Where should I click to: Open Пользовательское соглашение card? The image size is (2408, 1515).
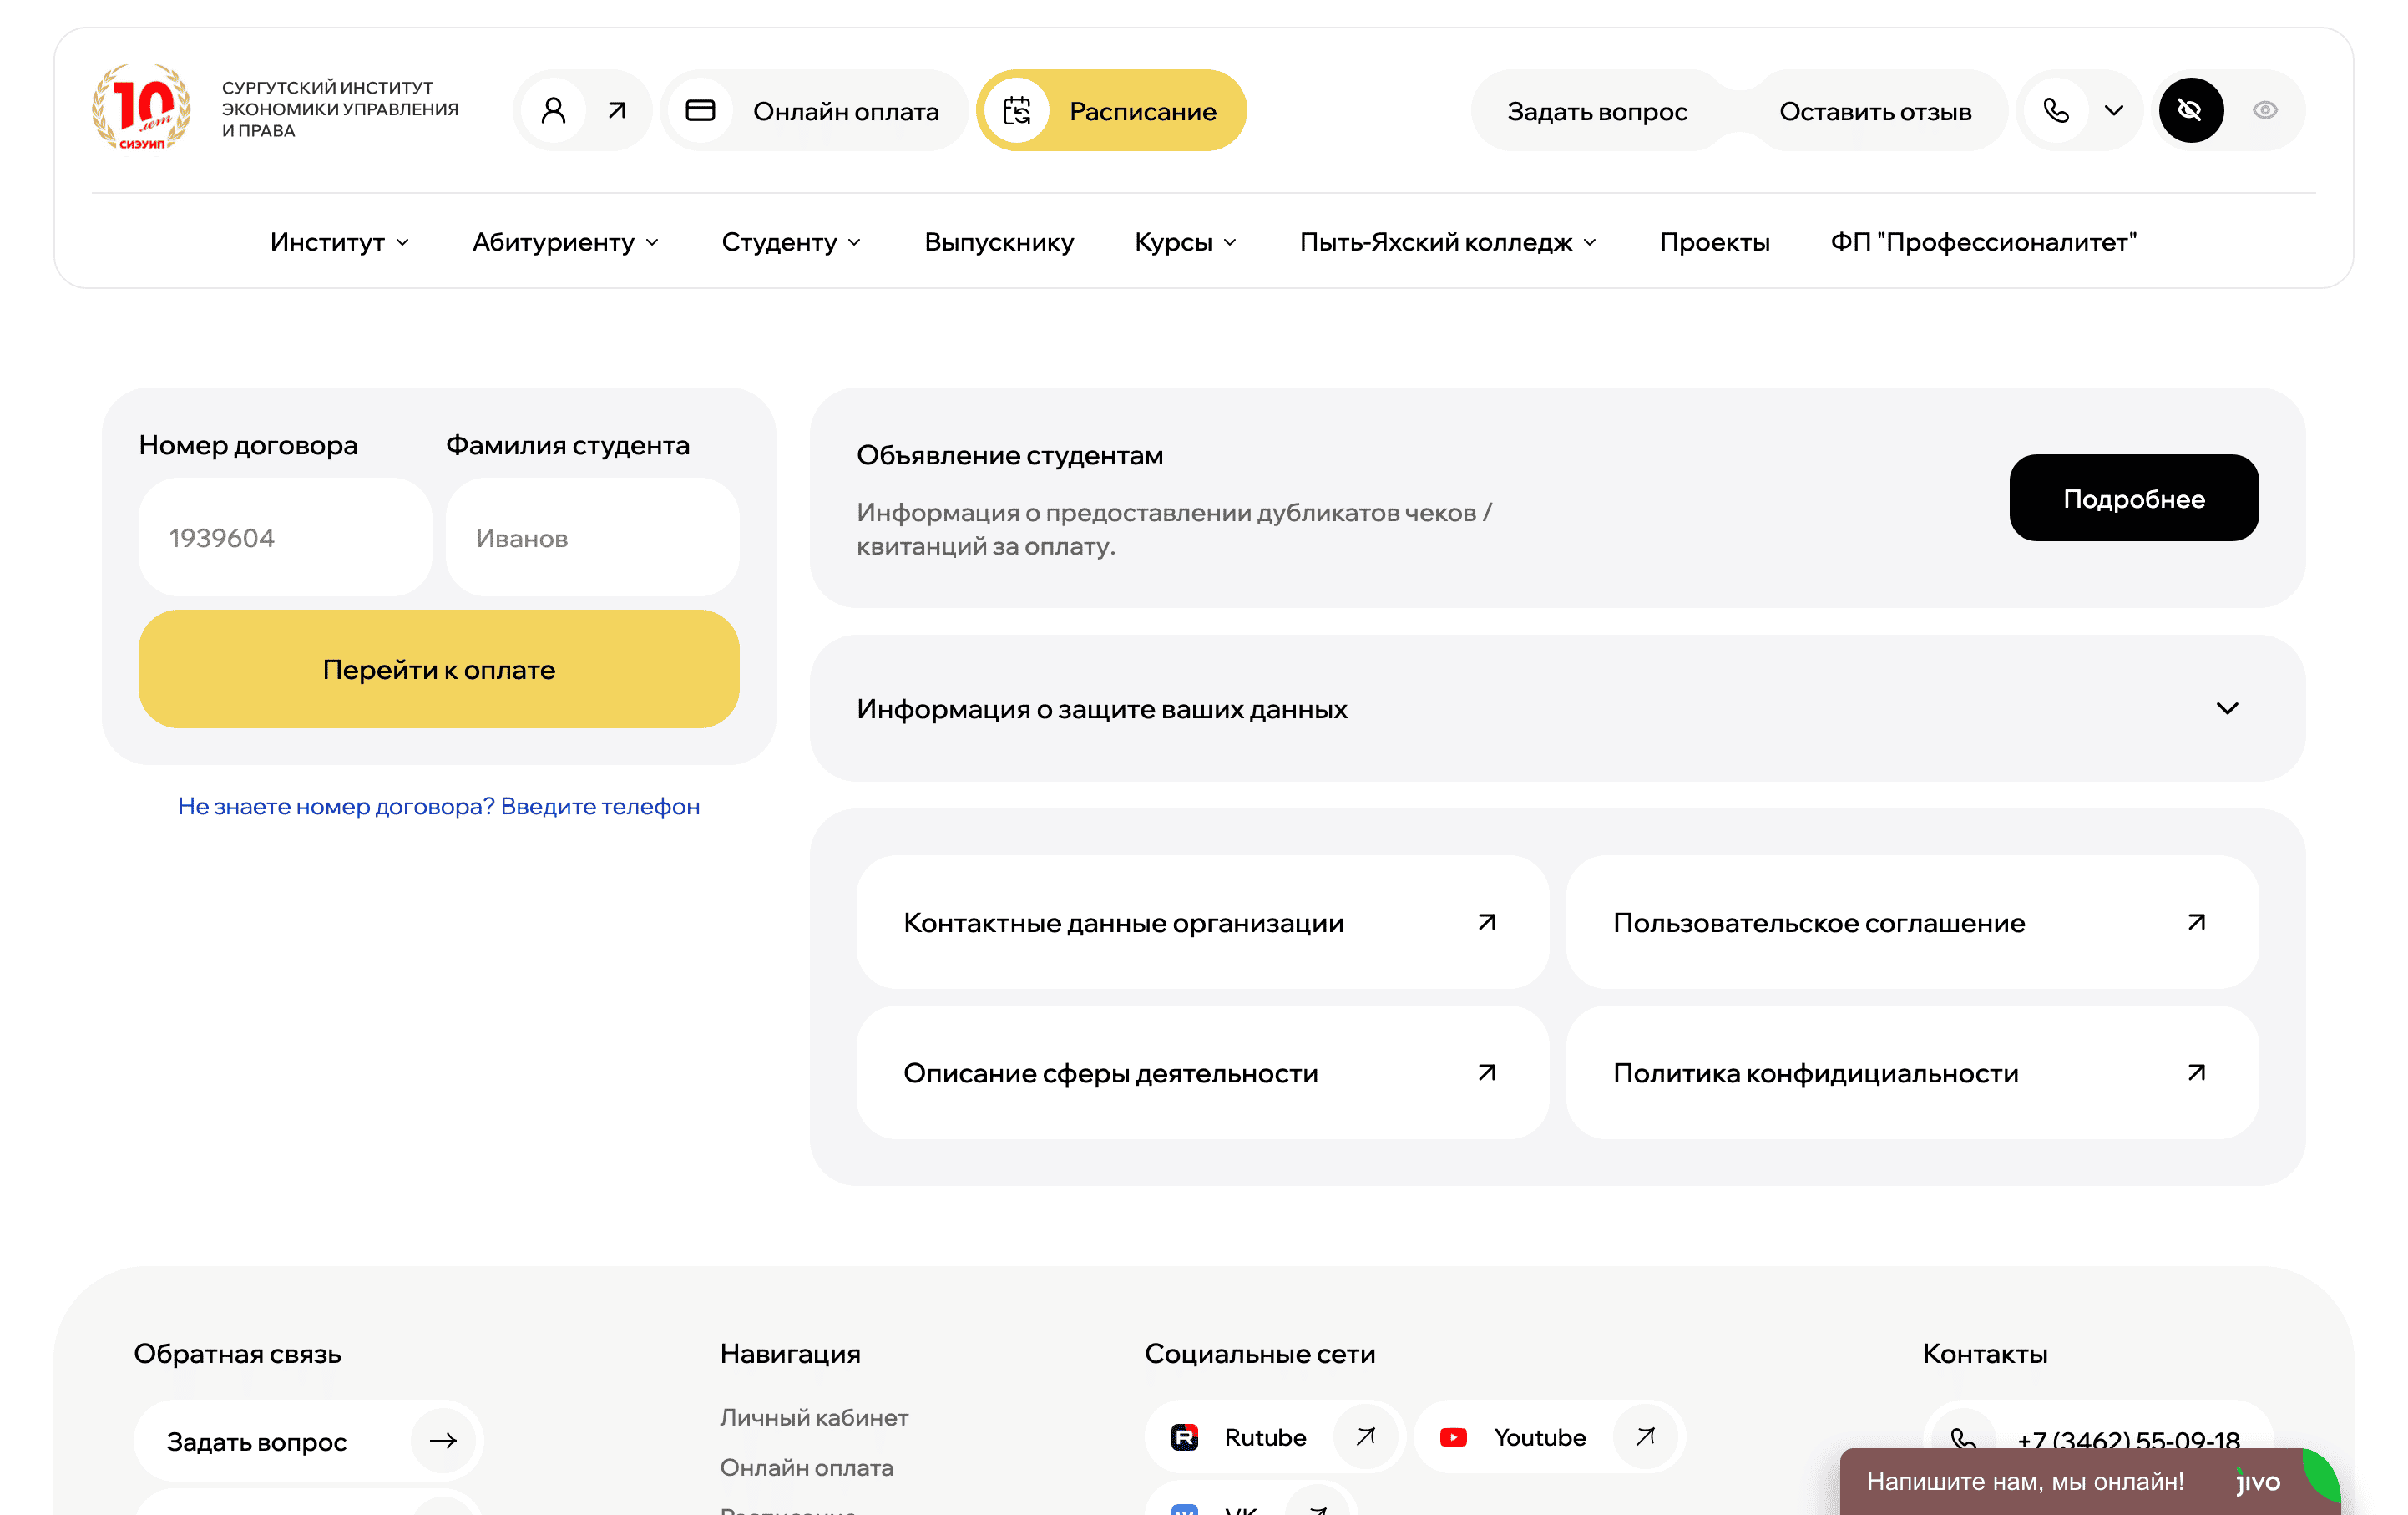pos(1912,922)
